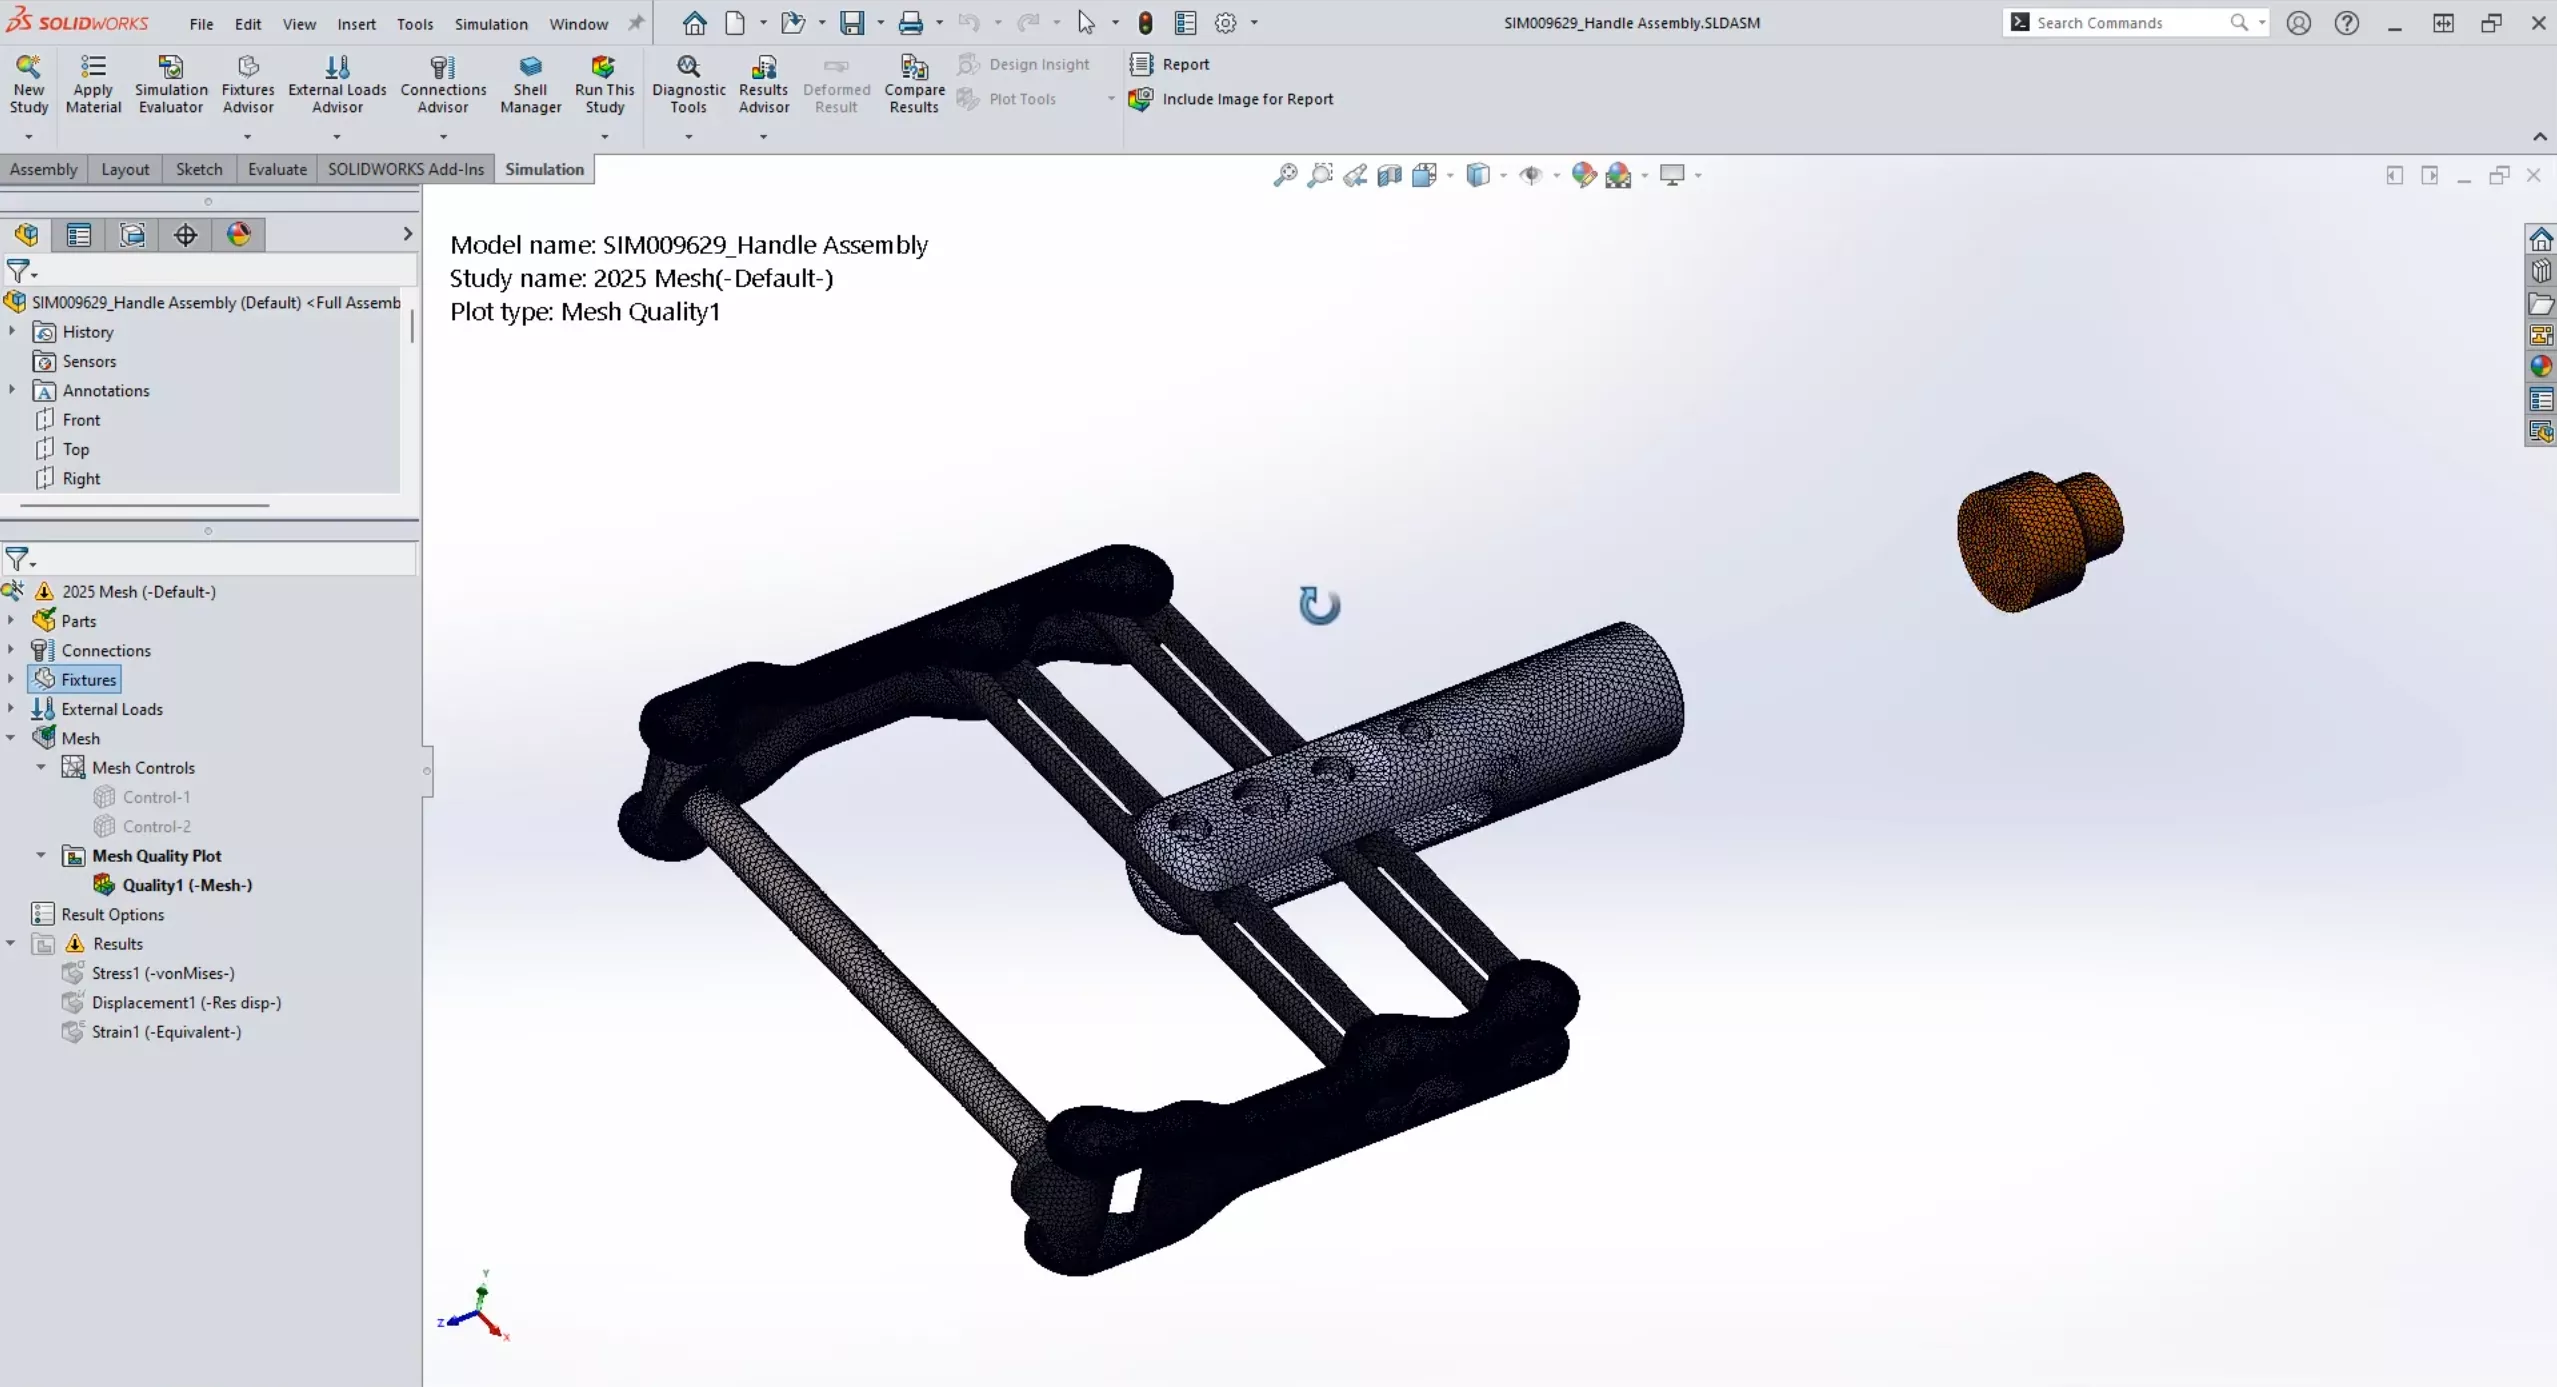The image size is (2557, 1387).
Task: Expand the External Loads node
Action: tap(11, 709)
